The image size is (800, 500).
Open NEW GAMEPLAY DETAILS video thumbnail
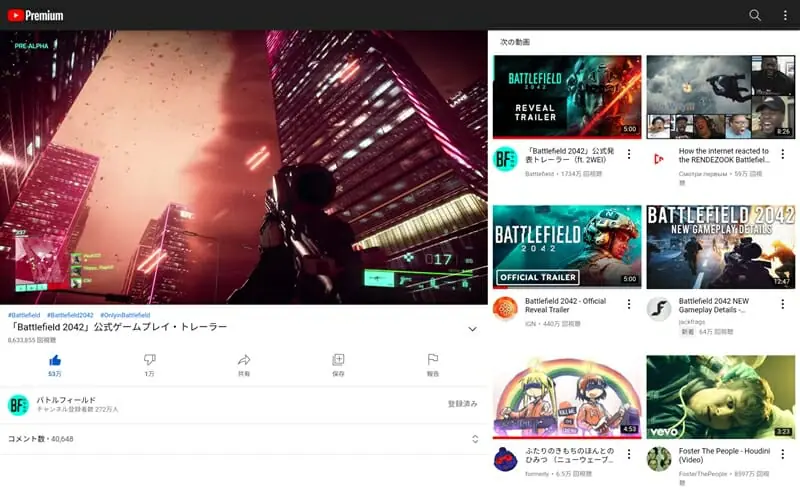pyautogui.click(x=720, y=247)
